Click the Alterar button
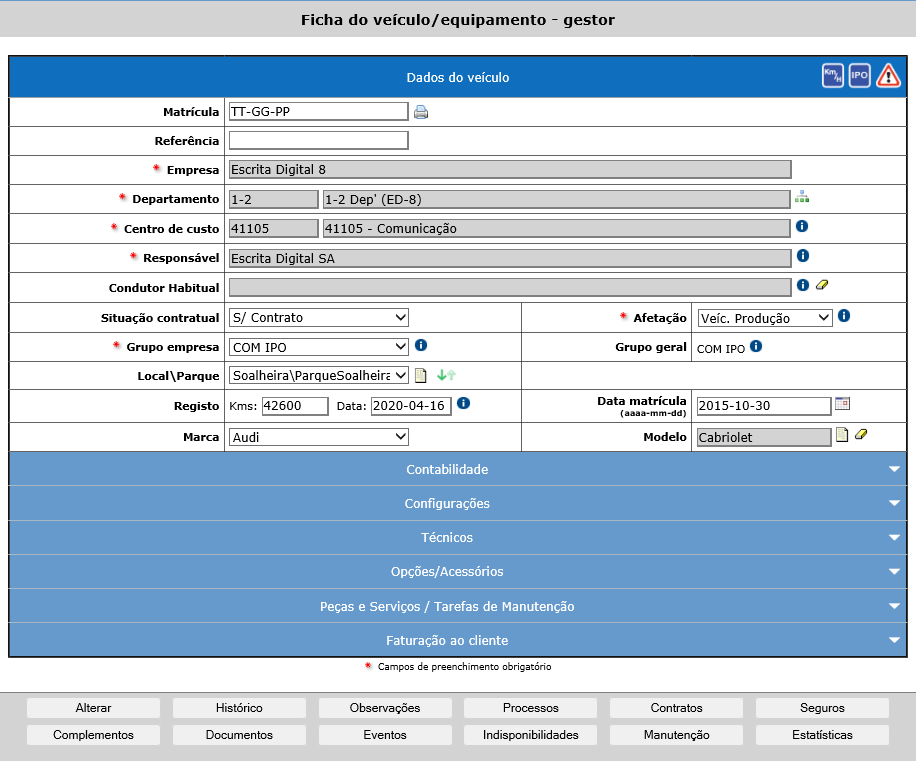This screenshot has height=761, width=916. click(x=93, y=708)
